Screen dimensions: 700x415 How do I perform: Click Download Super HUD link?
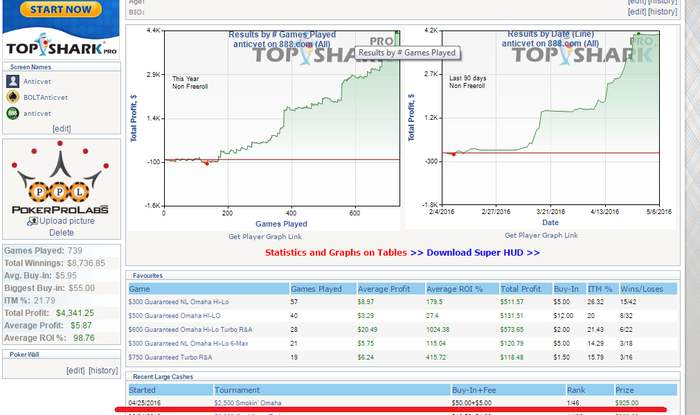483,253
